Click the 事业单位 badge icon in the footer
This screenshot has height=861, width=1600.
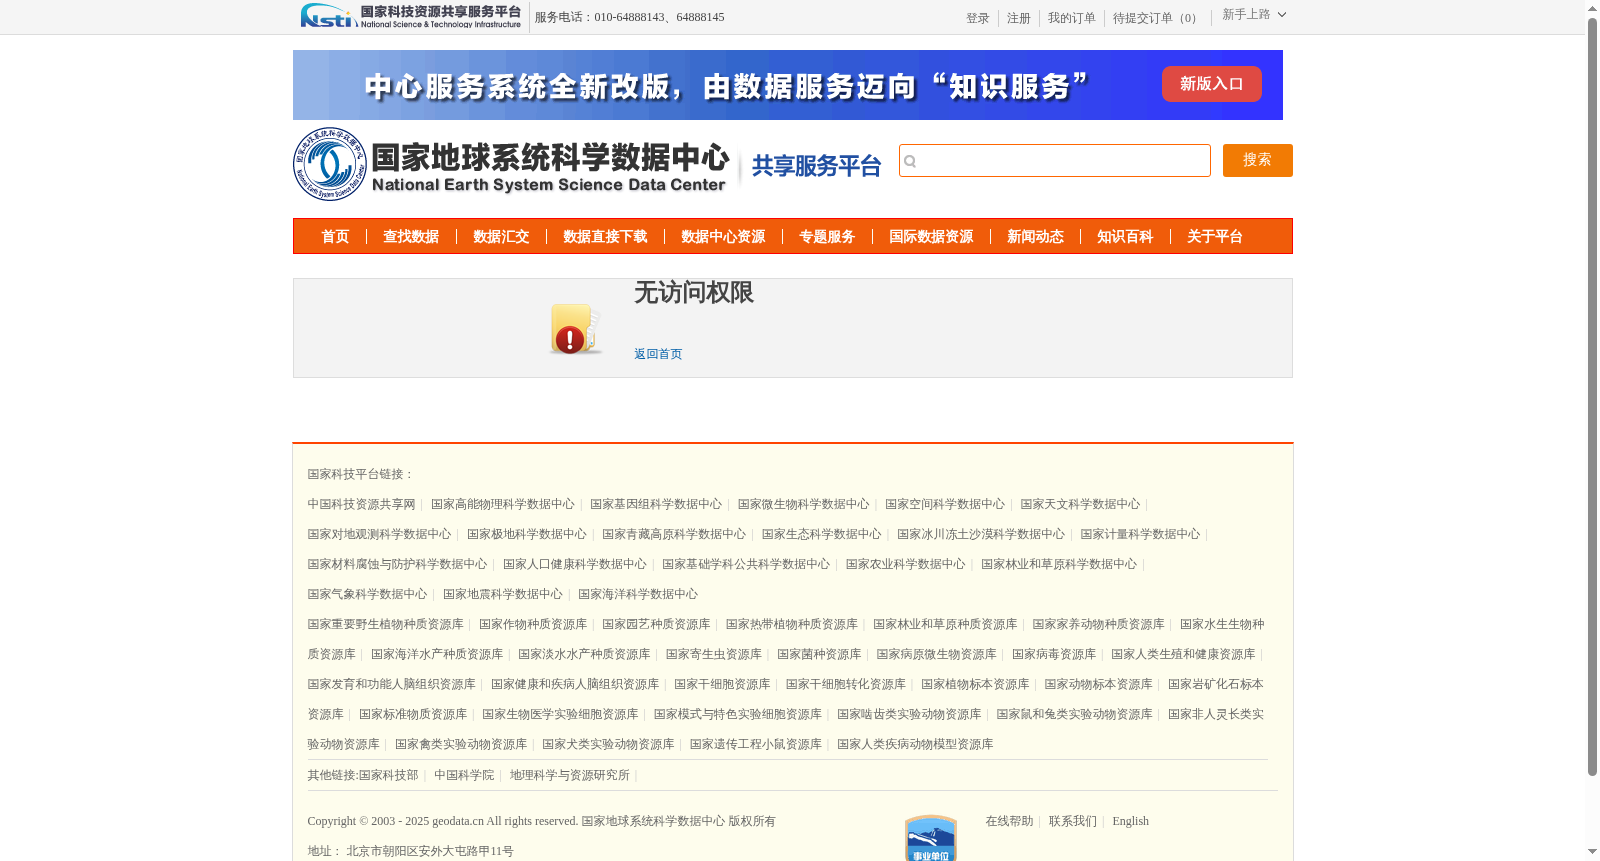click(x=931, y=838)
